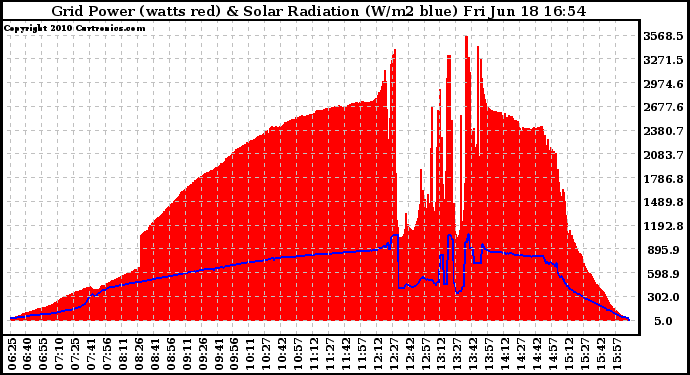Select the 07:56 x-axis label
The height and width of the screenshot is (375, 690).
point(107,353)
